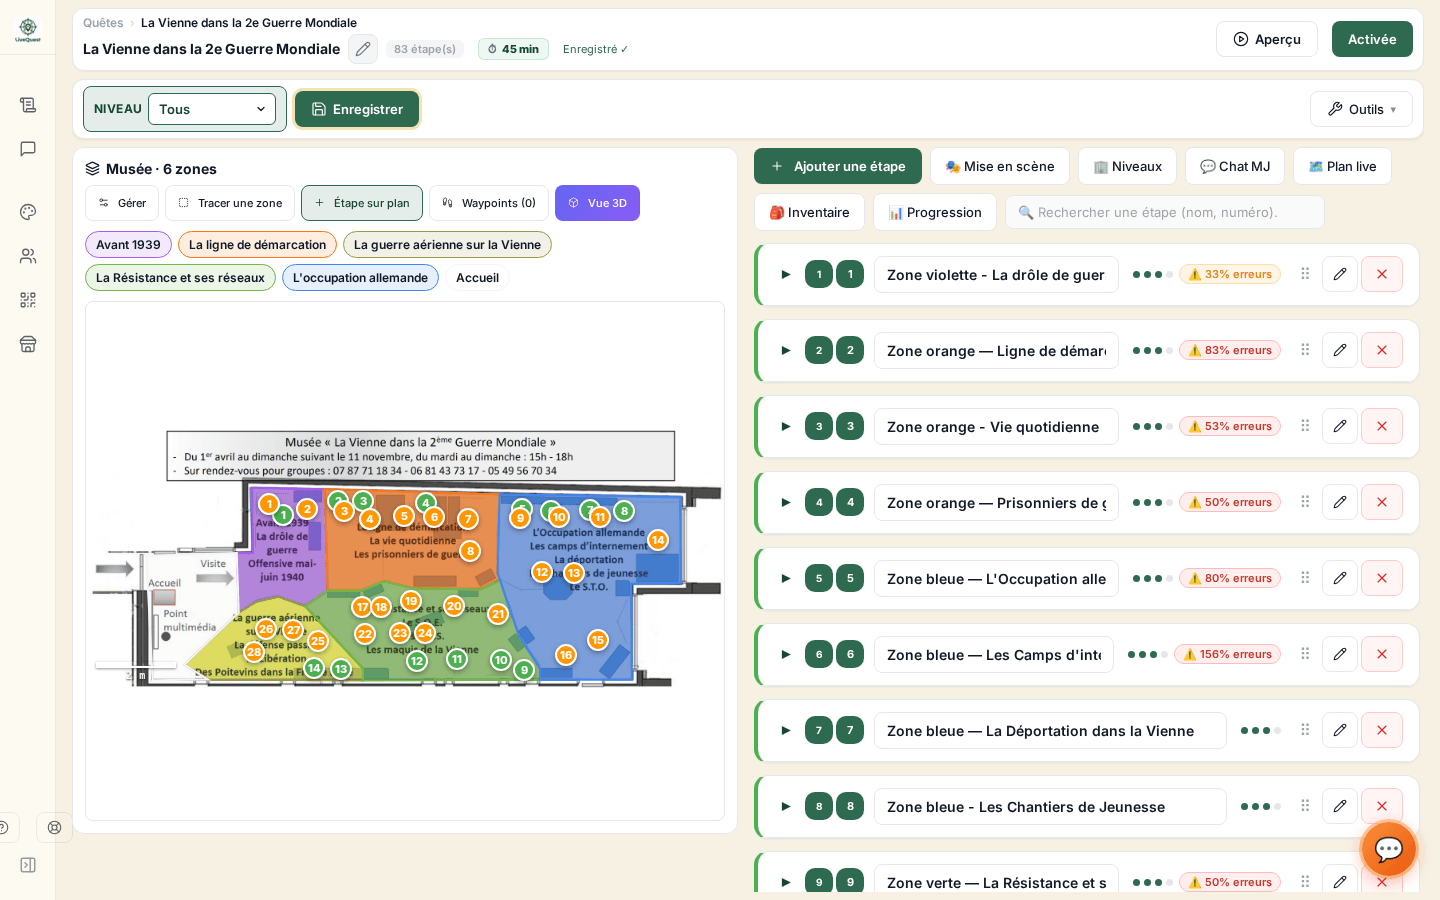This screenshot has height=900, width=1440.
Task: Expand step 1 Zone violette row
Action: click(x=786, y=274)
